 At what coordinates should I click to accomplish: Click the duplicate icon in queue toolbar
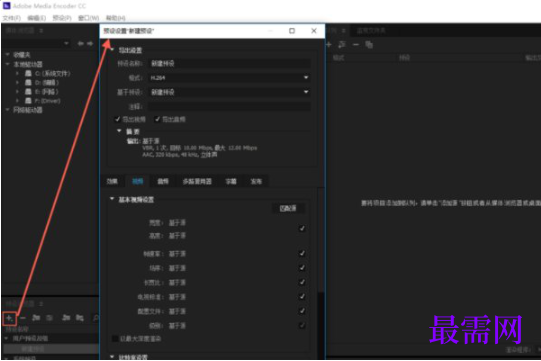[369, 45]
